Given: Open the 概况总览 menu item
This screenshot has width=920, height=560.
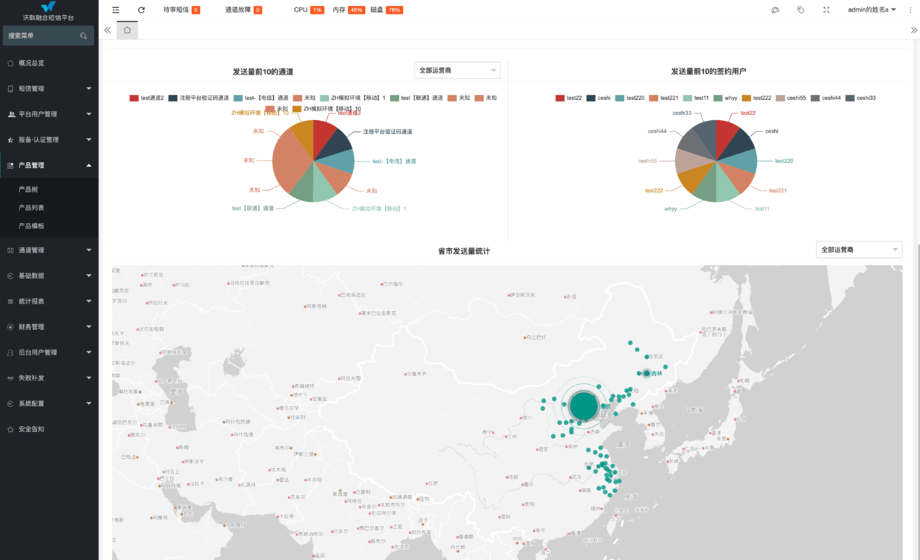Looking at the screenshot, I should pyautogui.click(x=49, y=63).
